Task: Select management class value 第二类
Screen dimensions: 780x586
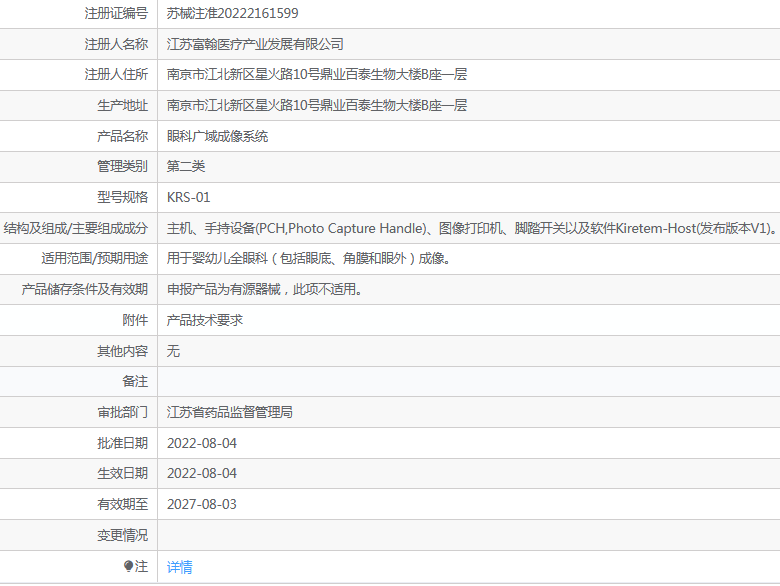Action: [186, 166]
